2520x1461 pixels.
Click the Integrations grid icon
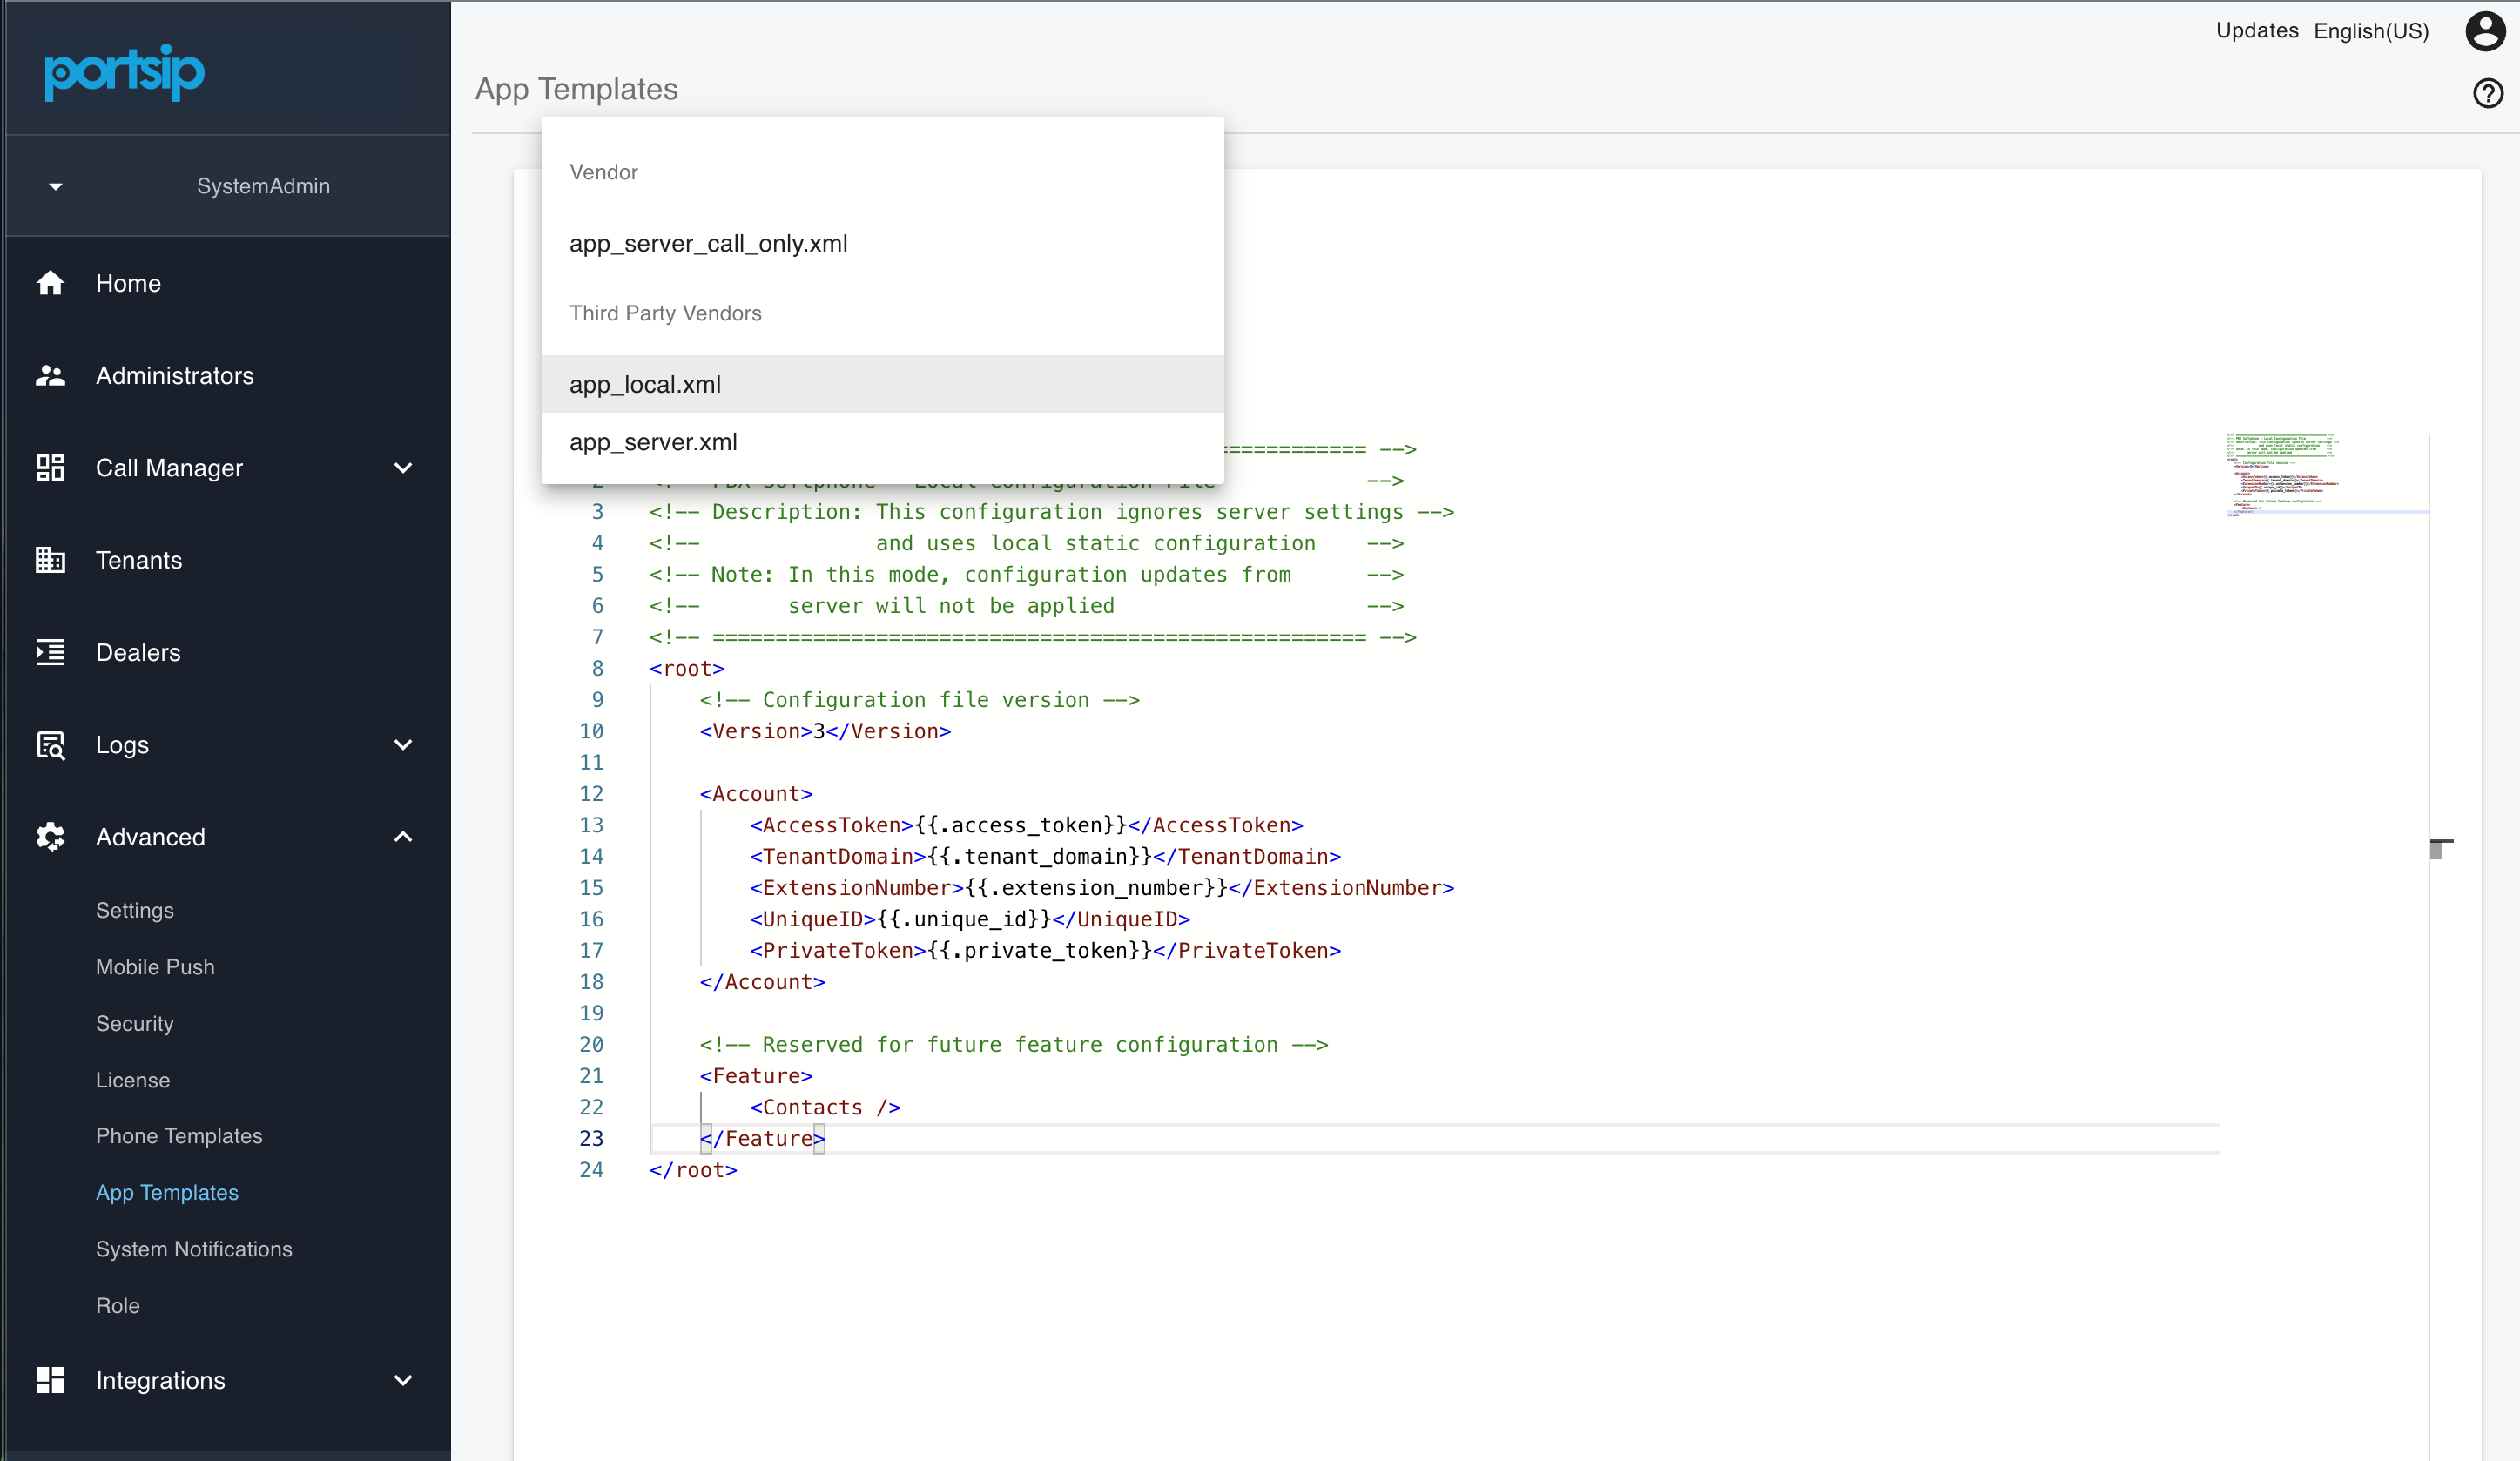(x=50, y=1380)
